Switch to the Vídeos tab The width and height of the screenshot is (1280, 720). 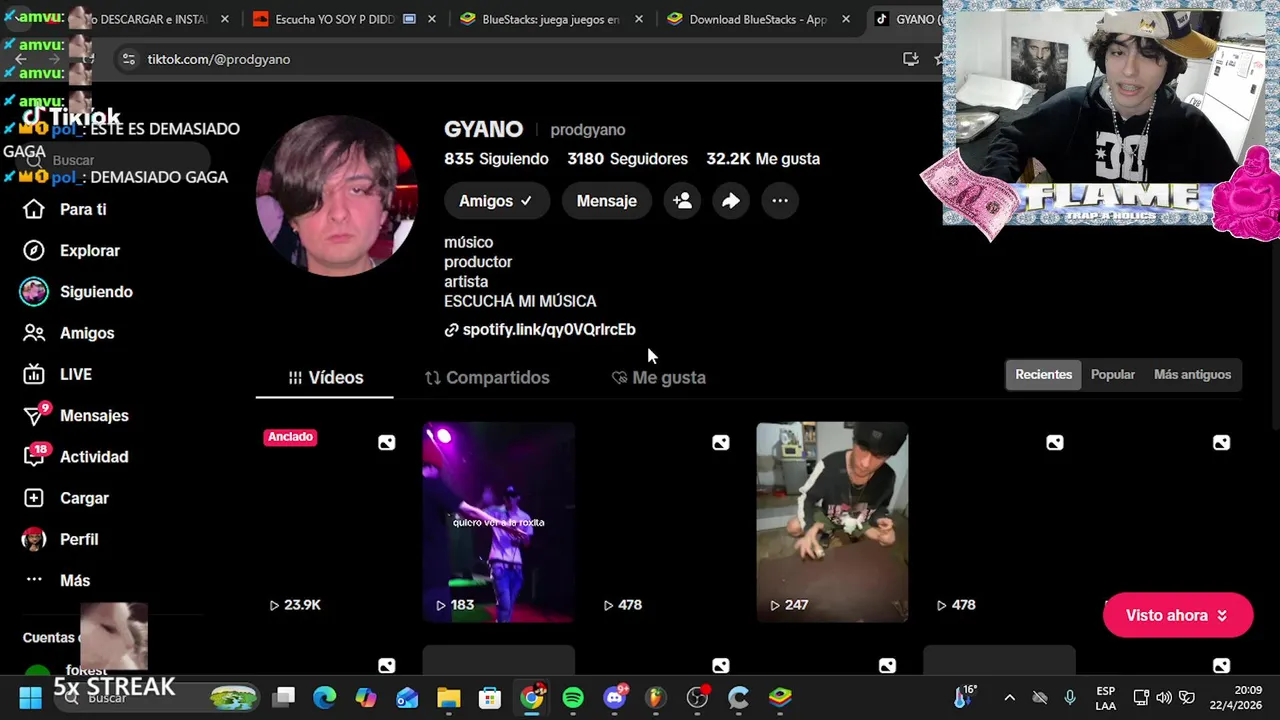pos(325,378)
